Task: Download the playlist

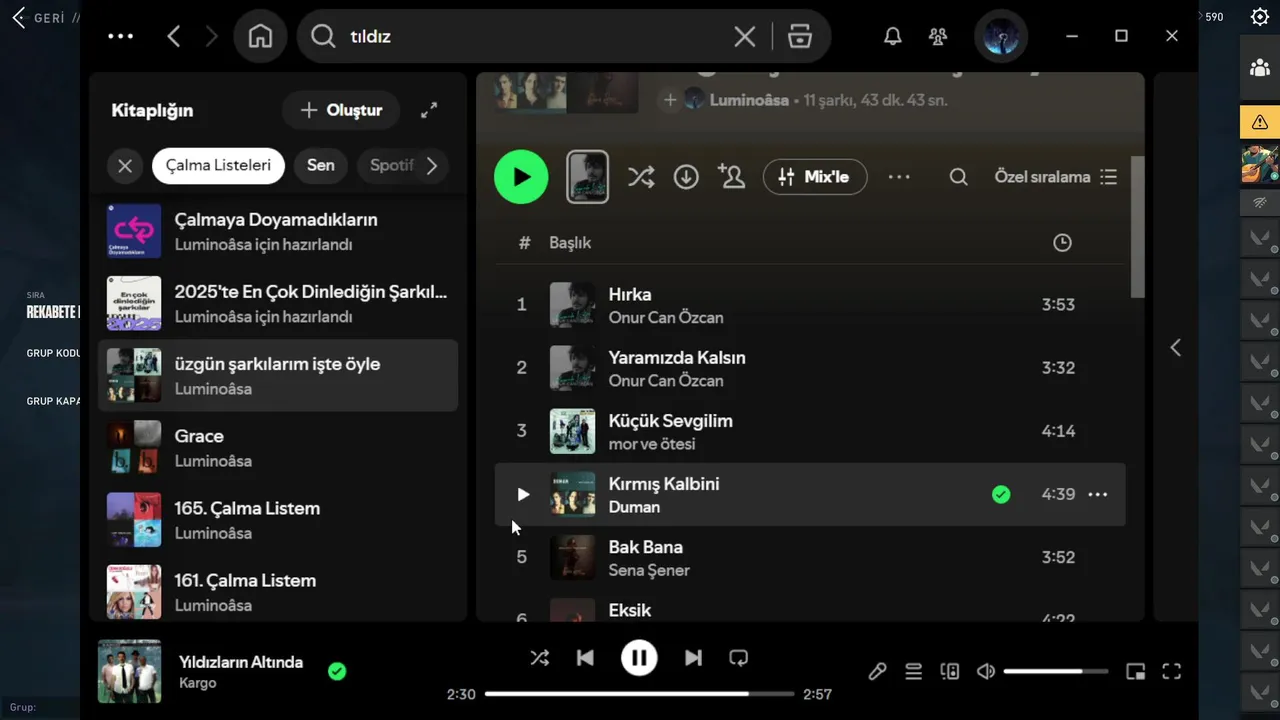Action: tap(686, 177)
